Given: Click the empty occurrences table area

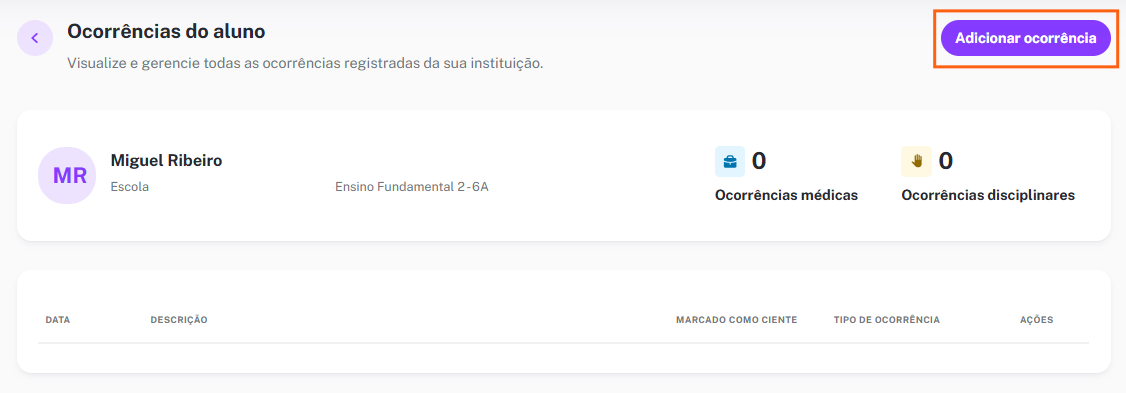Looking at the screenshot, I should [564, 358].
